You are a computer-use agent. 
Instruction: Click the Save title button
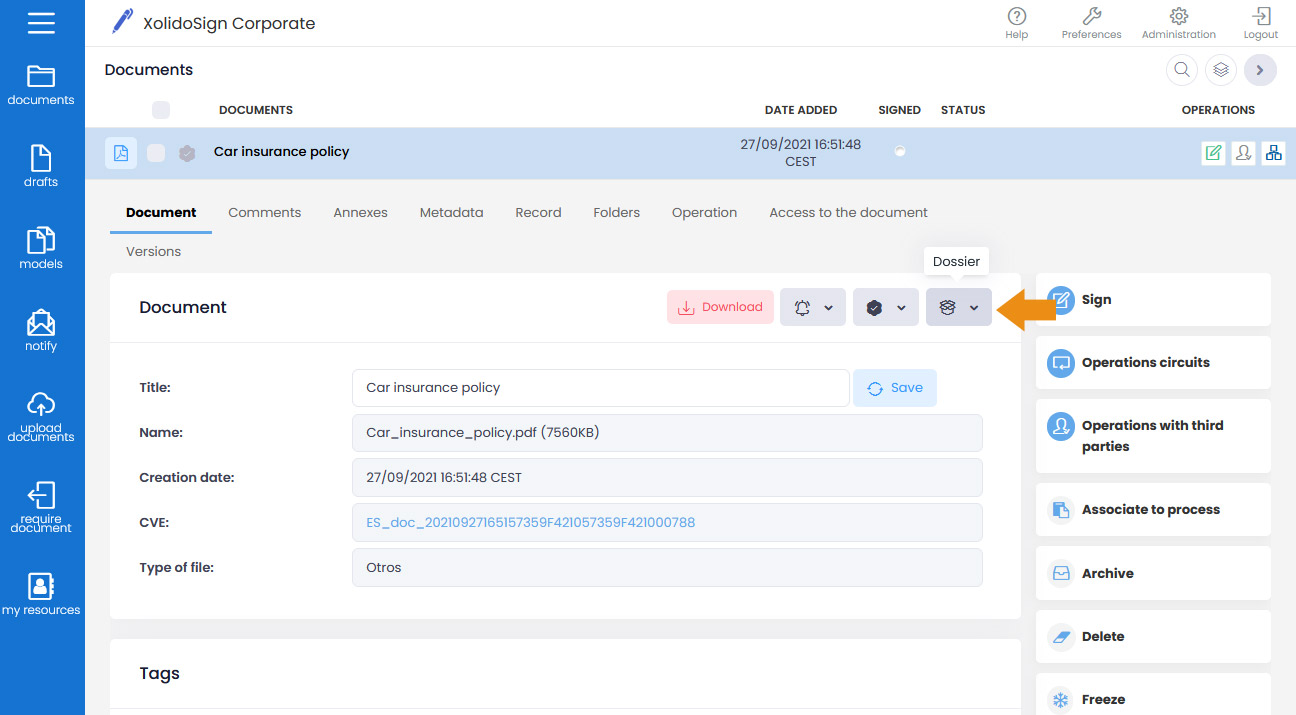(895, 388)
